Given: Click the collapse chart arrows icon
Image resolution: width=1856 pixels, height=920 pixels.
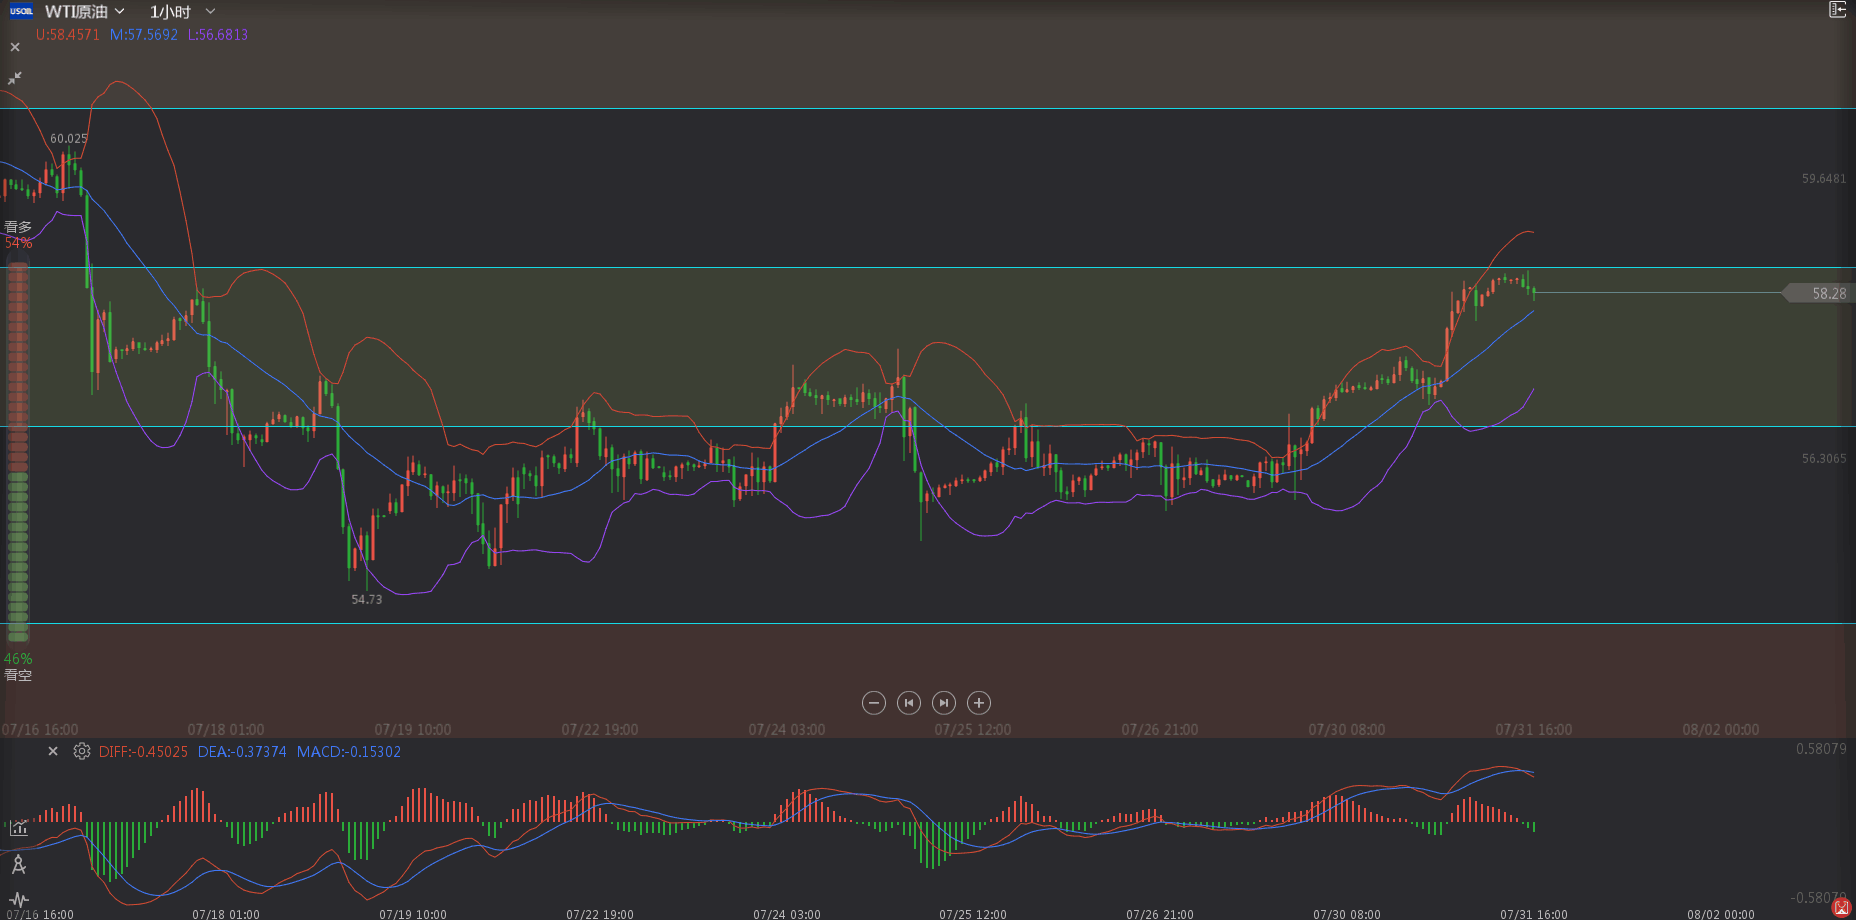Looking at the screenshot, I should click(x=15, y=78).
